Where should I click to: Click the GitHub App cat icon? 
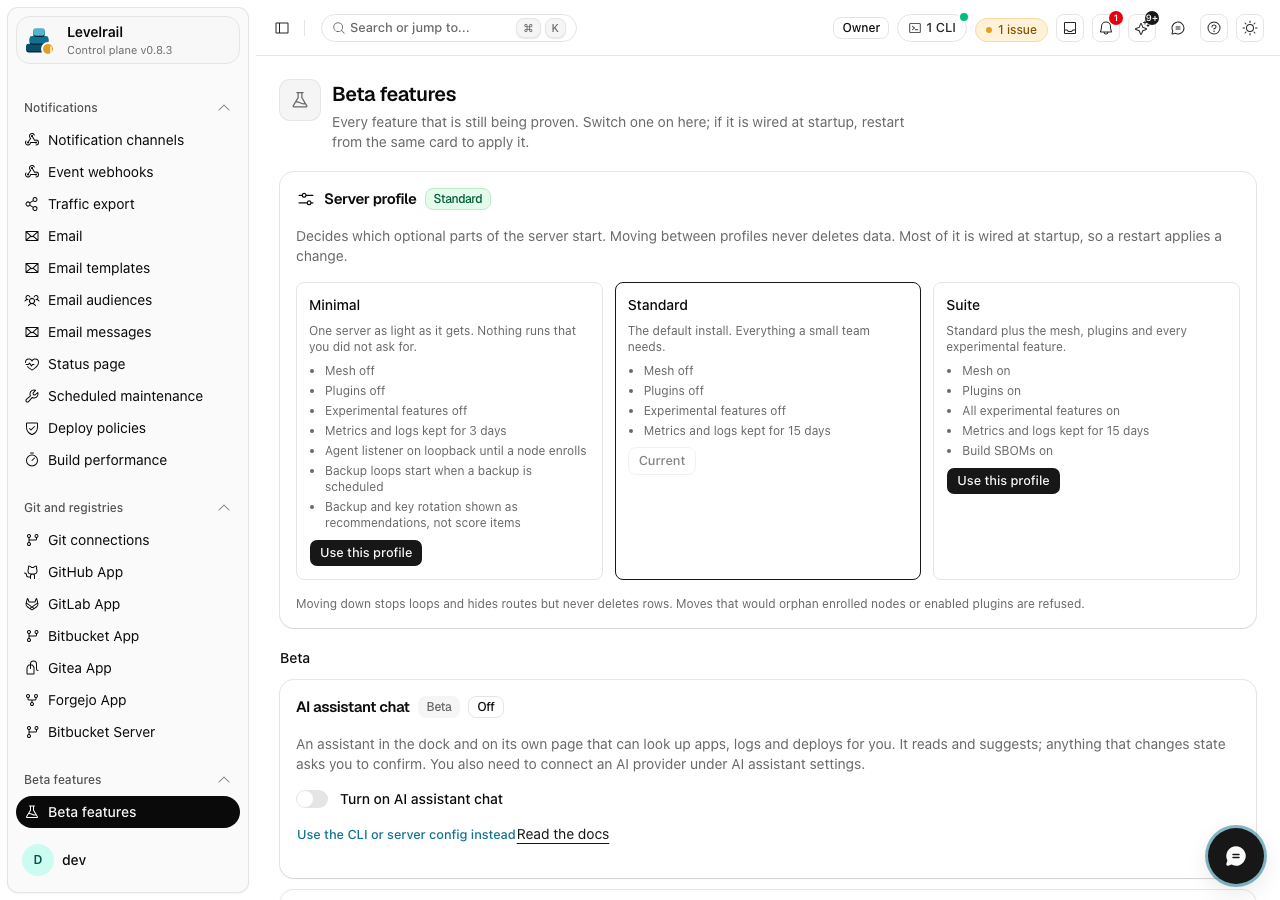click(32, 572)
